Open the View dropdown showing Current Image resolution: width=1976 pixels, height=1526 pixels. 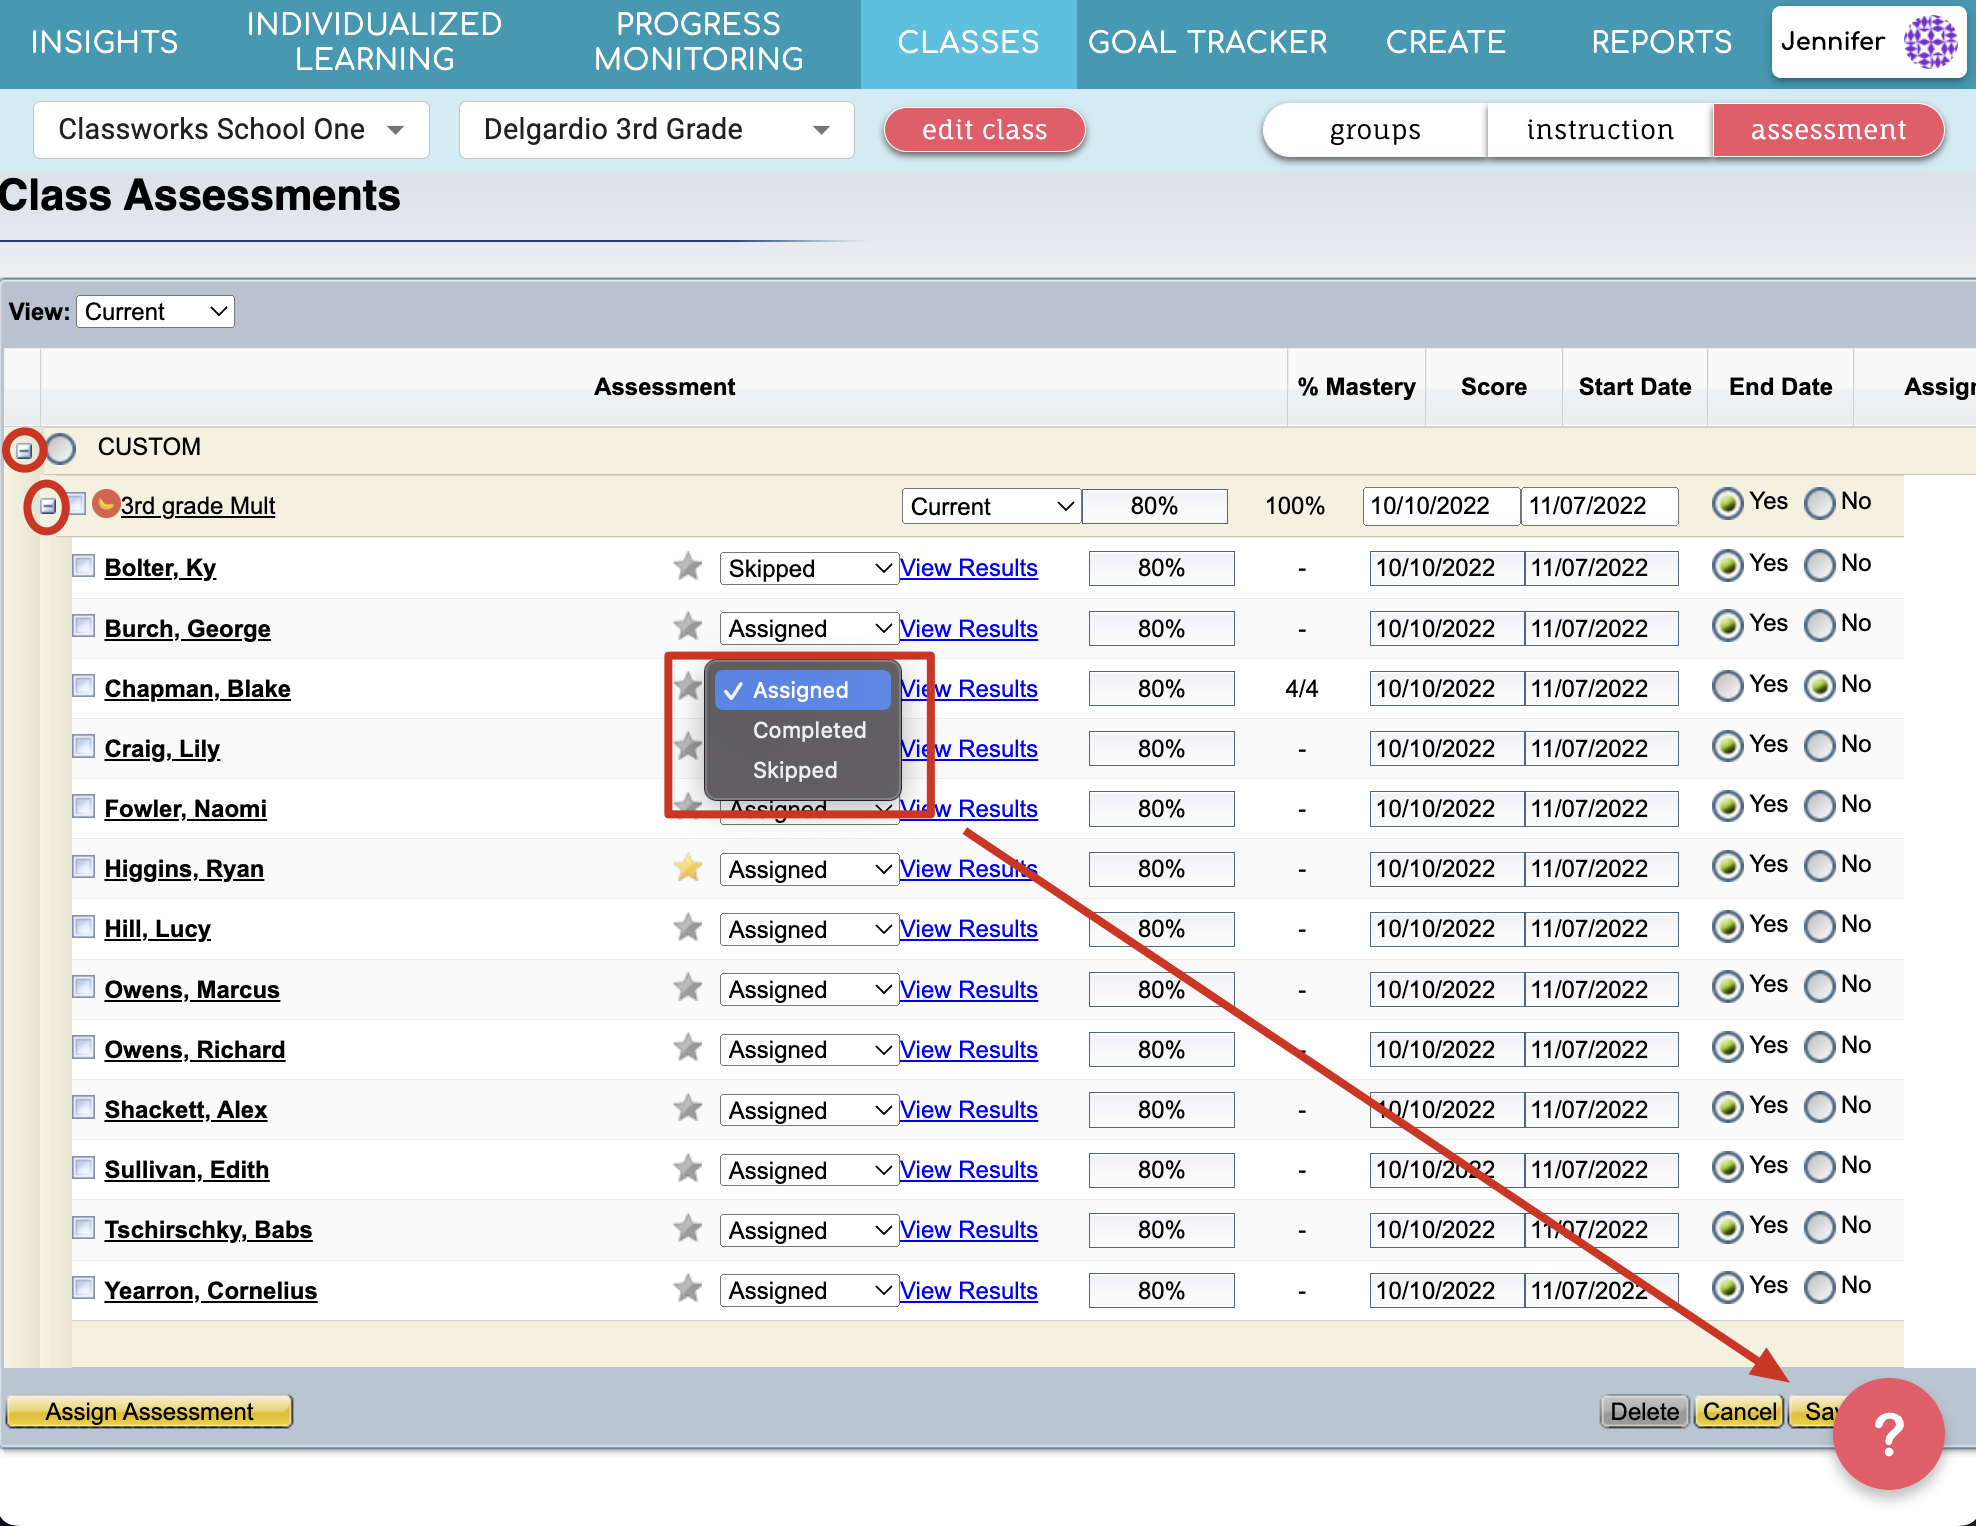click(155, 311)
